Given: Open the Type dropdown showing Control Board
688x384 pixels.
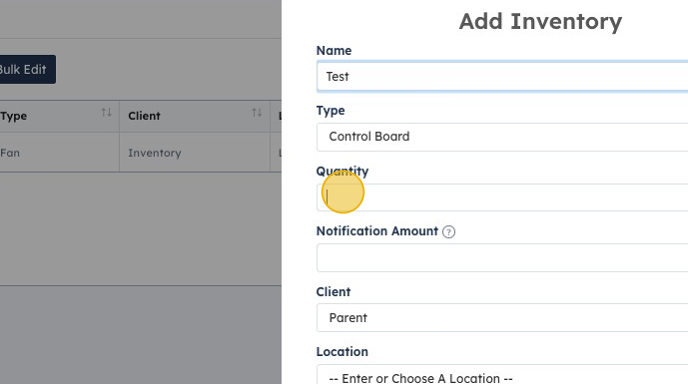Looking at the screenshot, I should 502,137.
